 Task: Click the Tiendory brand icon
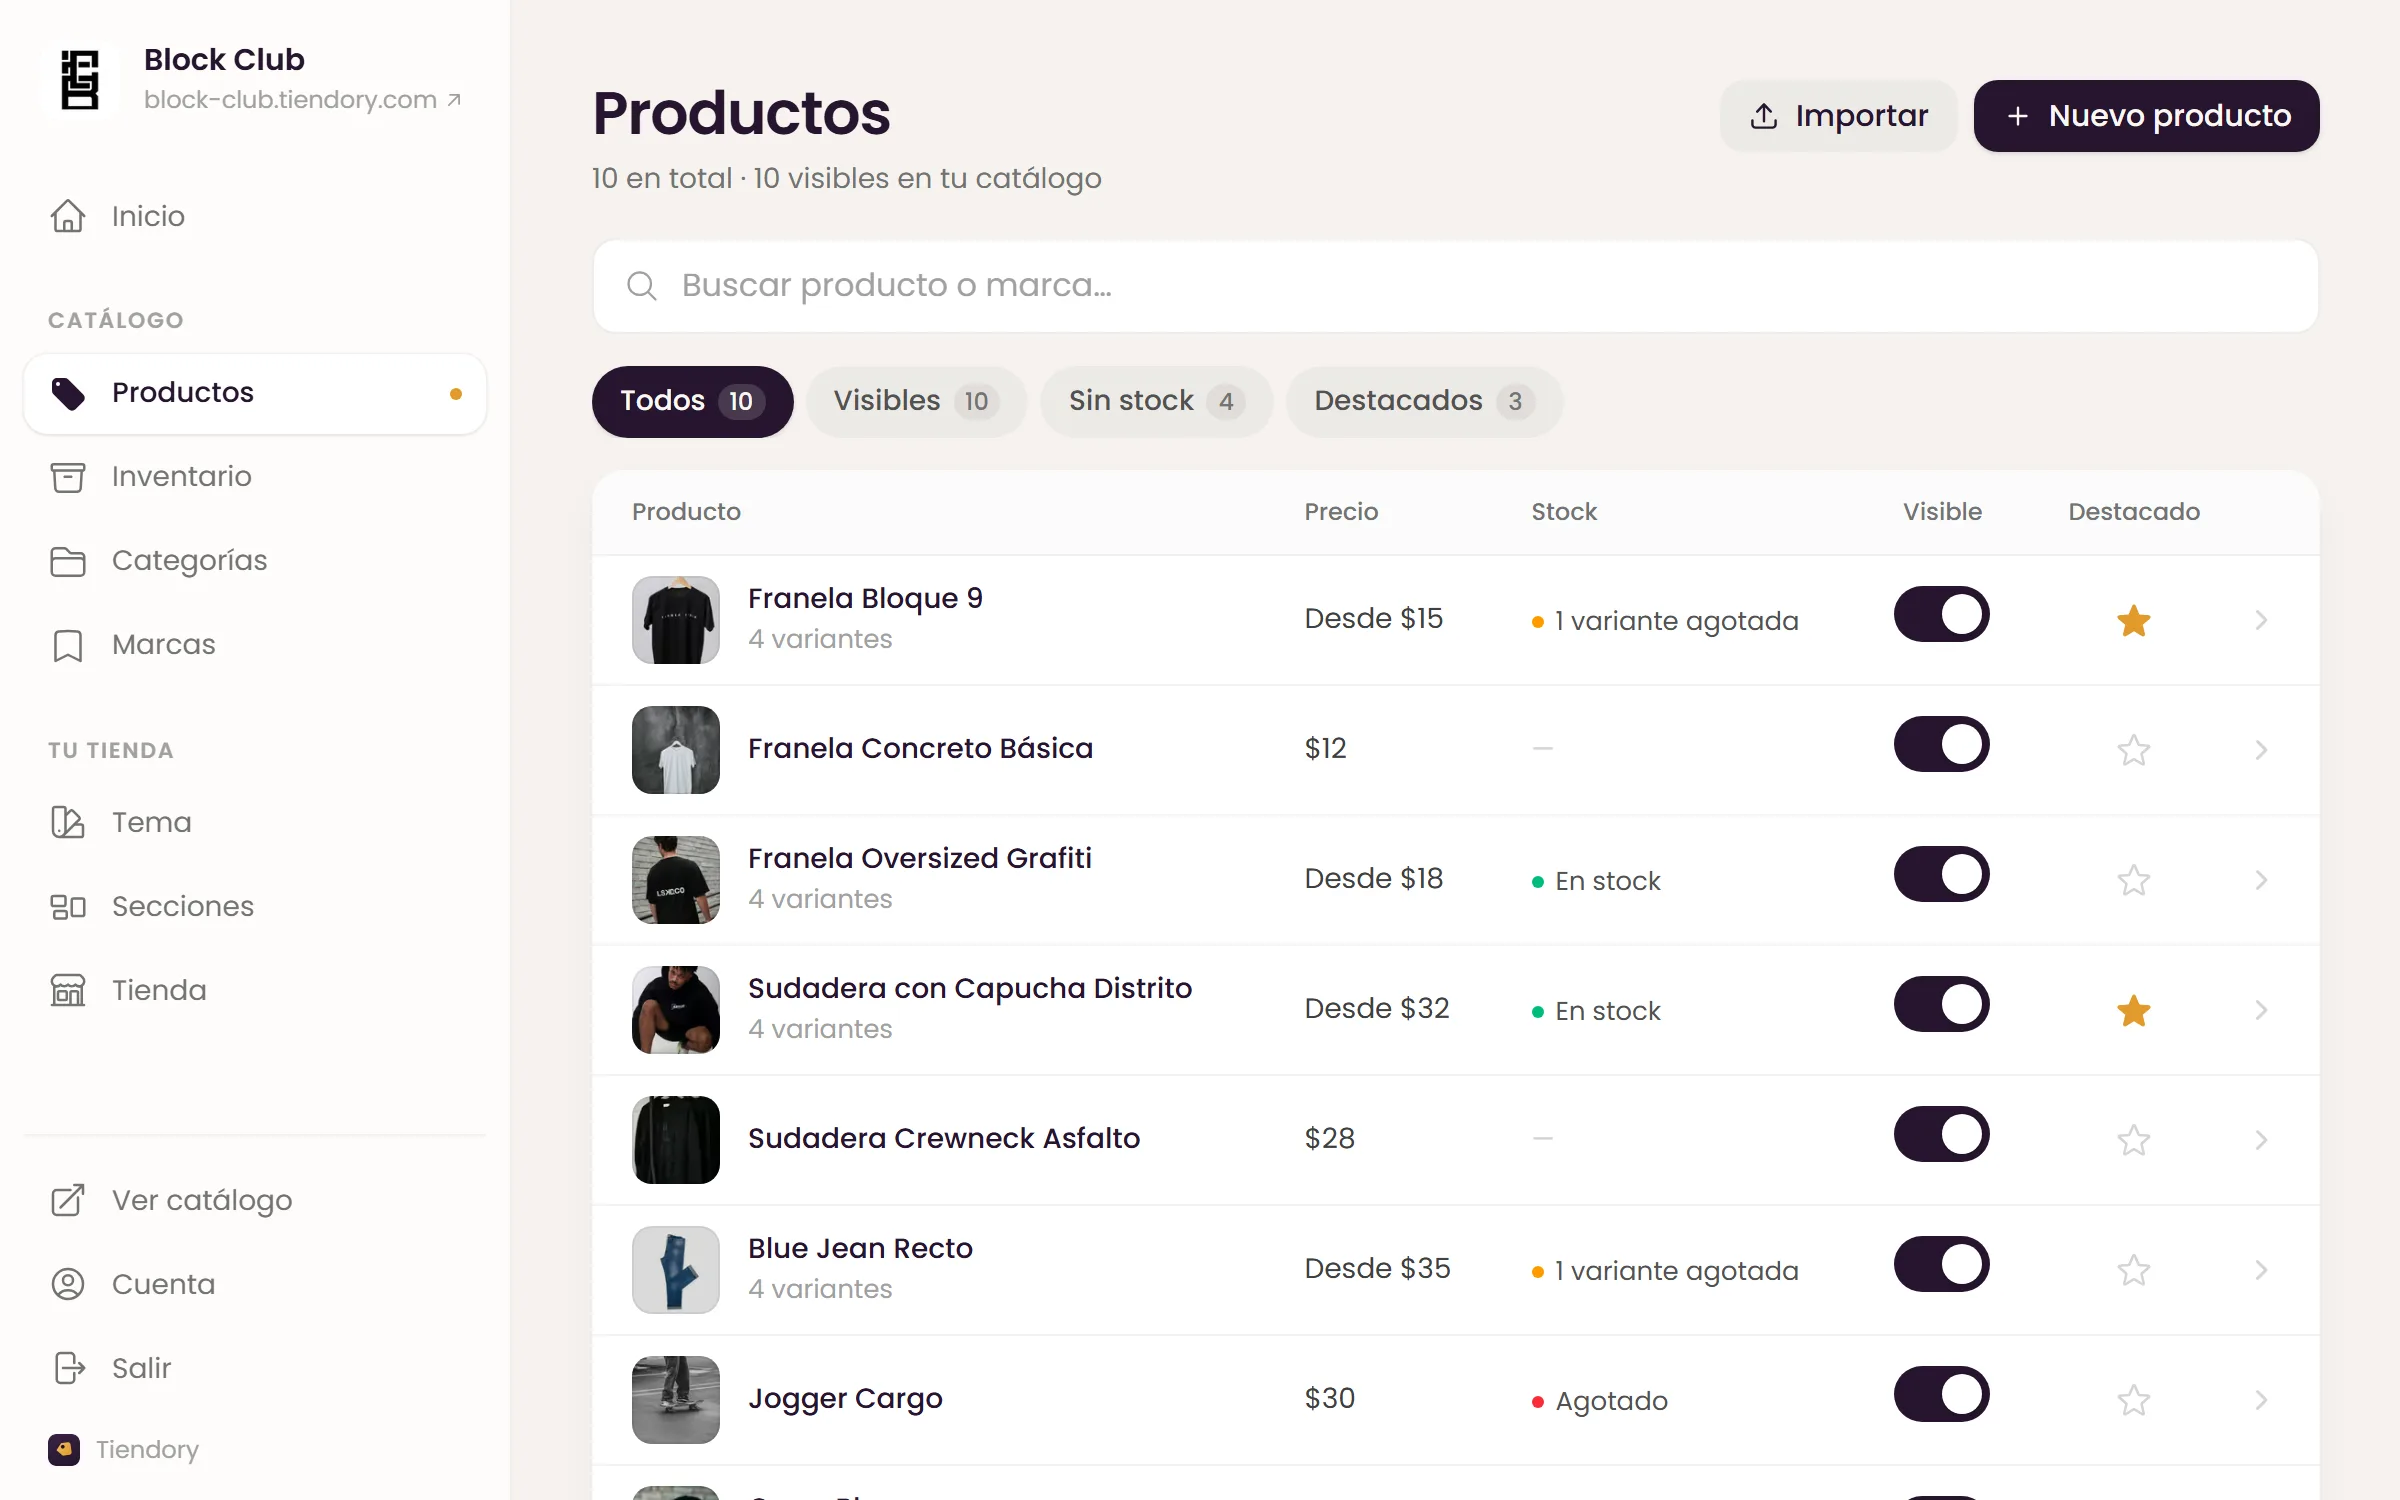[64, 1449]
